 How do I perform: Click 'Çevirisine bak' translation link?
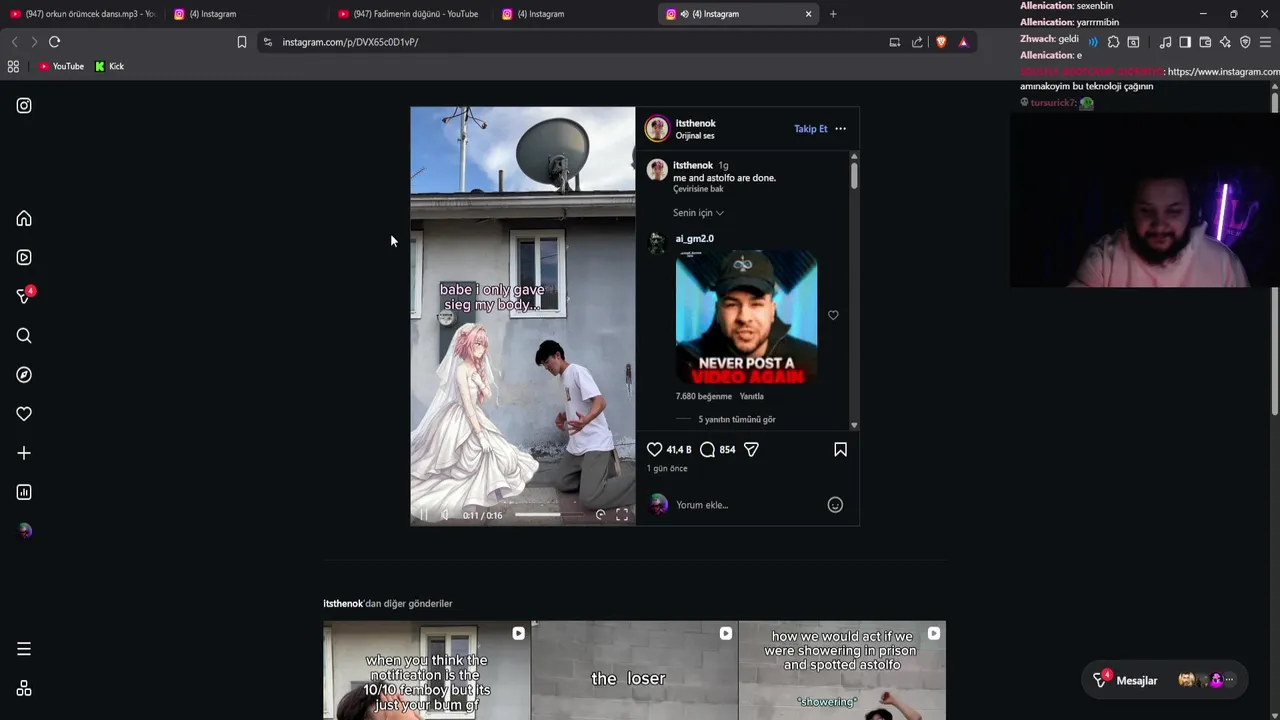point(698,189)
